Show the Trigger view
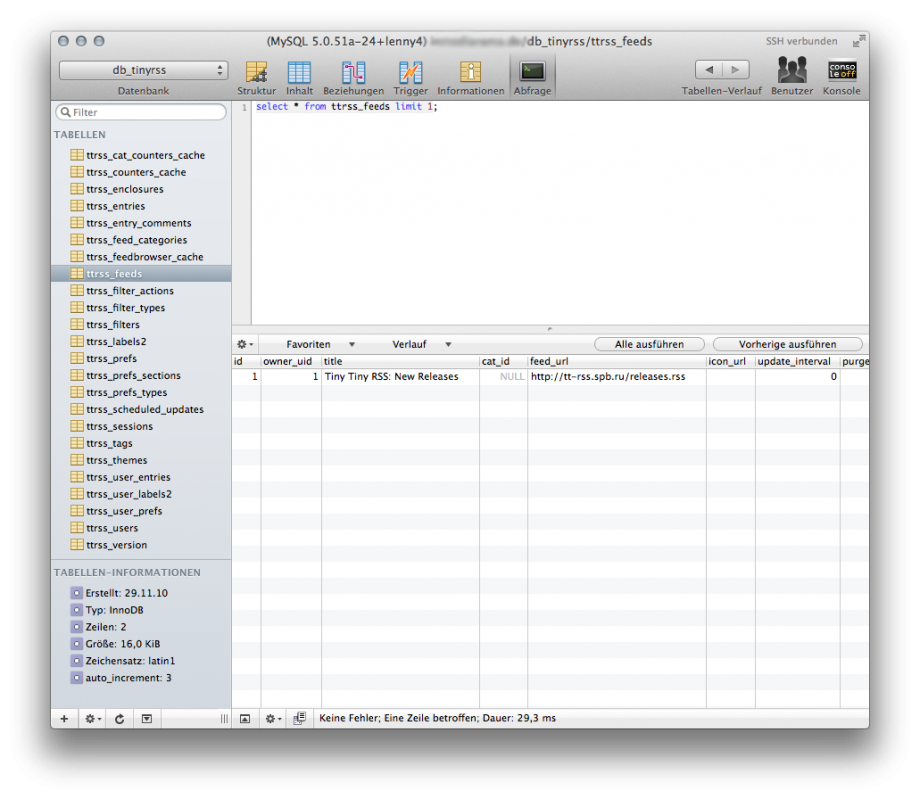Viewport: 920px width, 799px height. coord(410,77)
